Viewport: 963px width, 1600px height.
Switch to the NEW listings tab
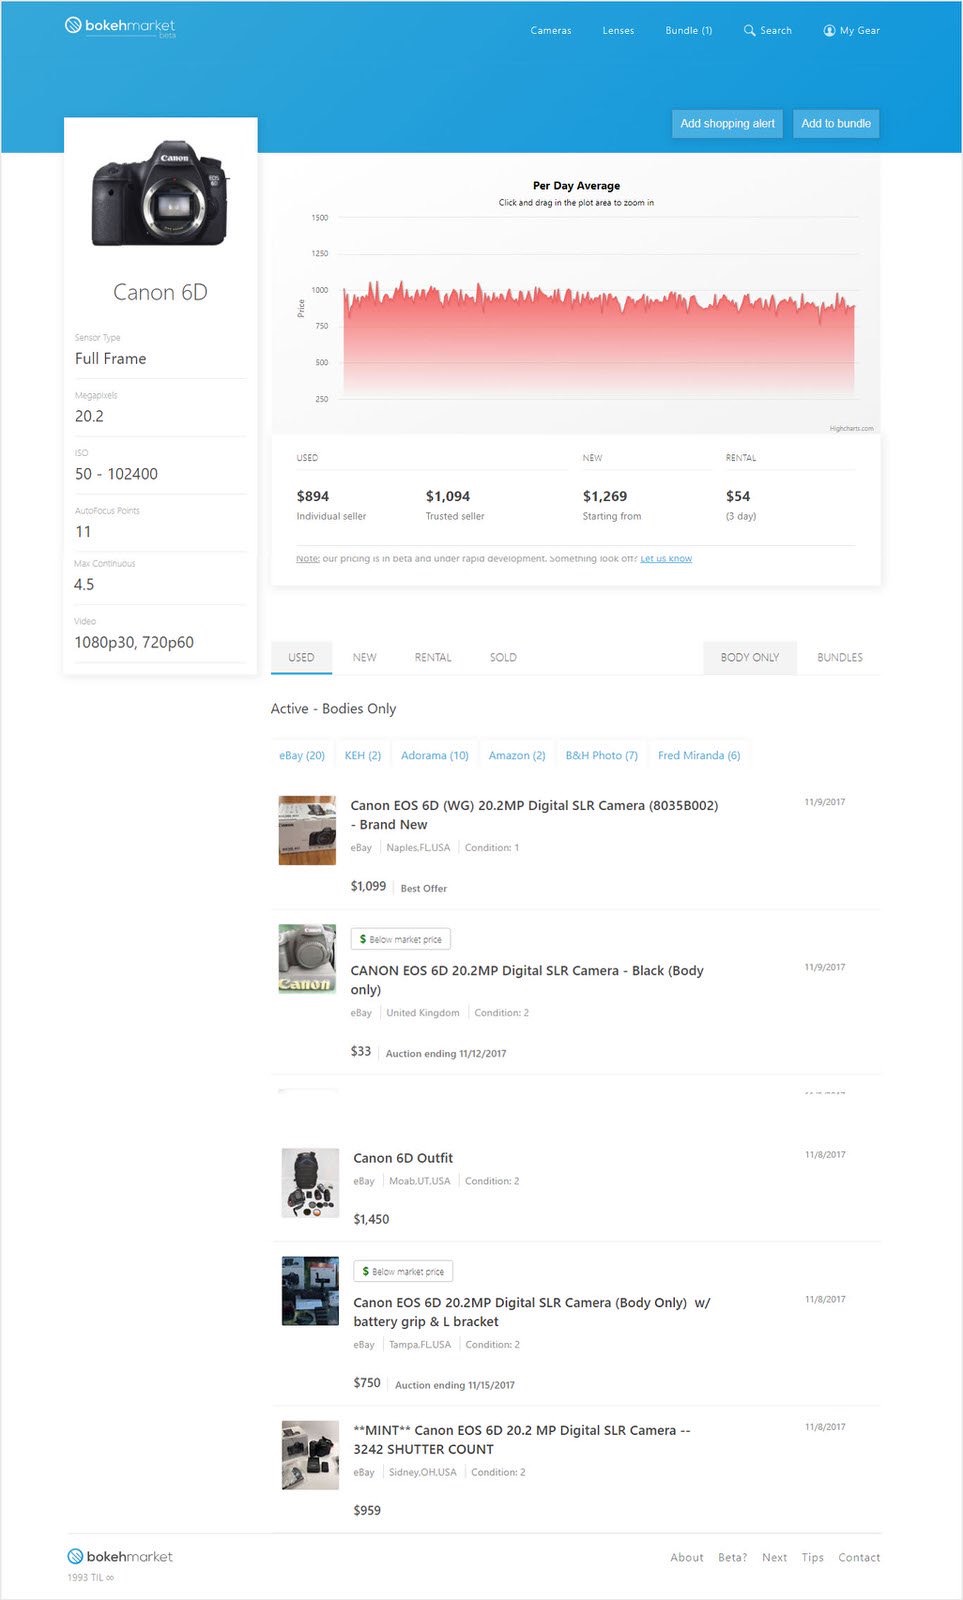[364, 658]
